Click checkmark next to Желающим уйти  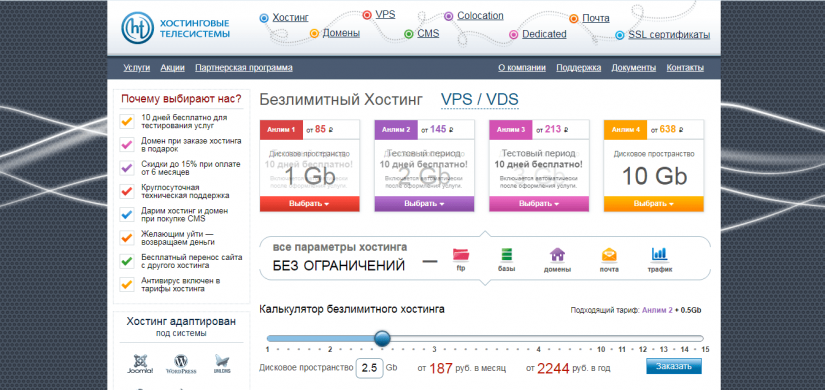(127, 237)
